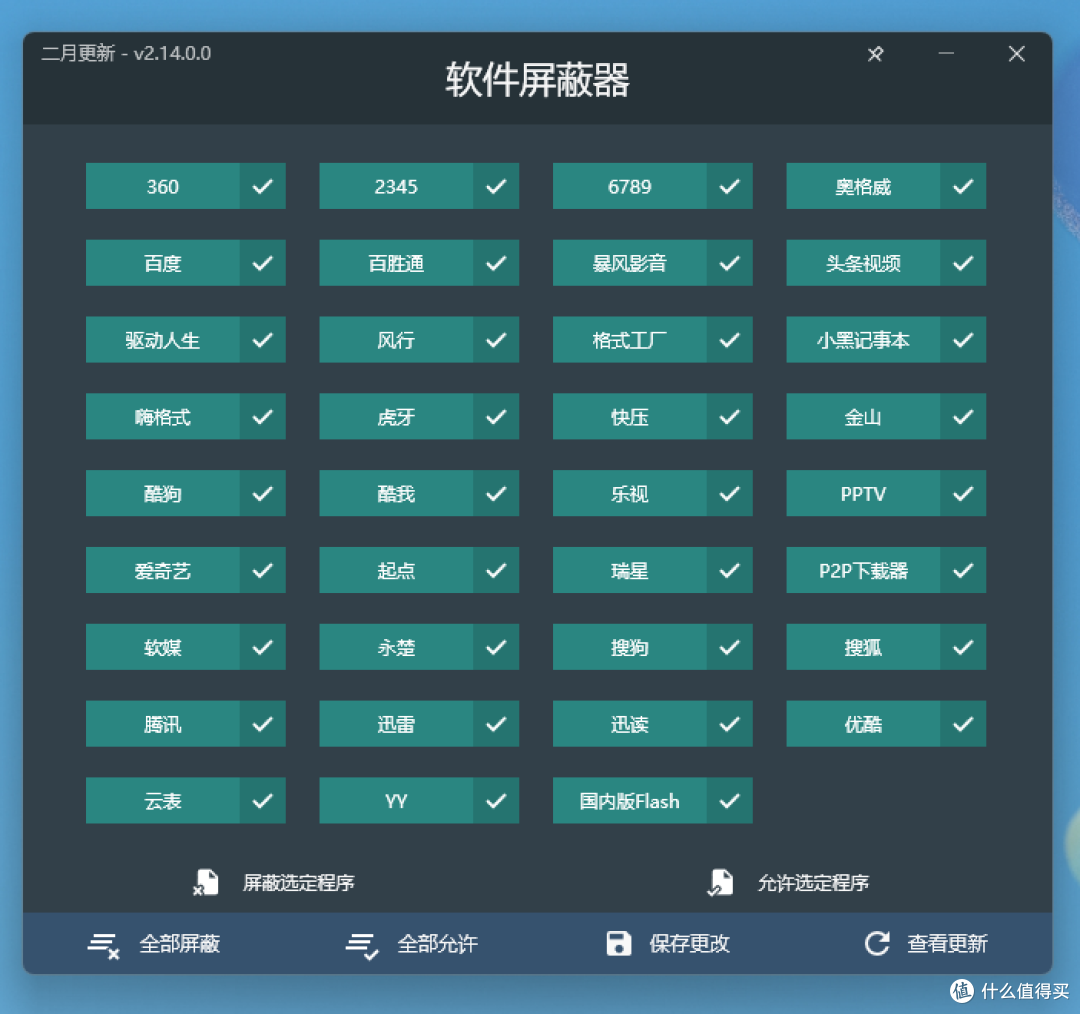Click the 全部屏蔽 label
The height and width of the screenshot is (1014, 1080).
(x=180, y=944)
